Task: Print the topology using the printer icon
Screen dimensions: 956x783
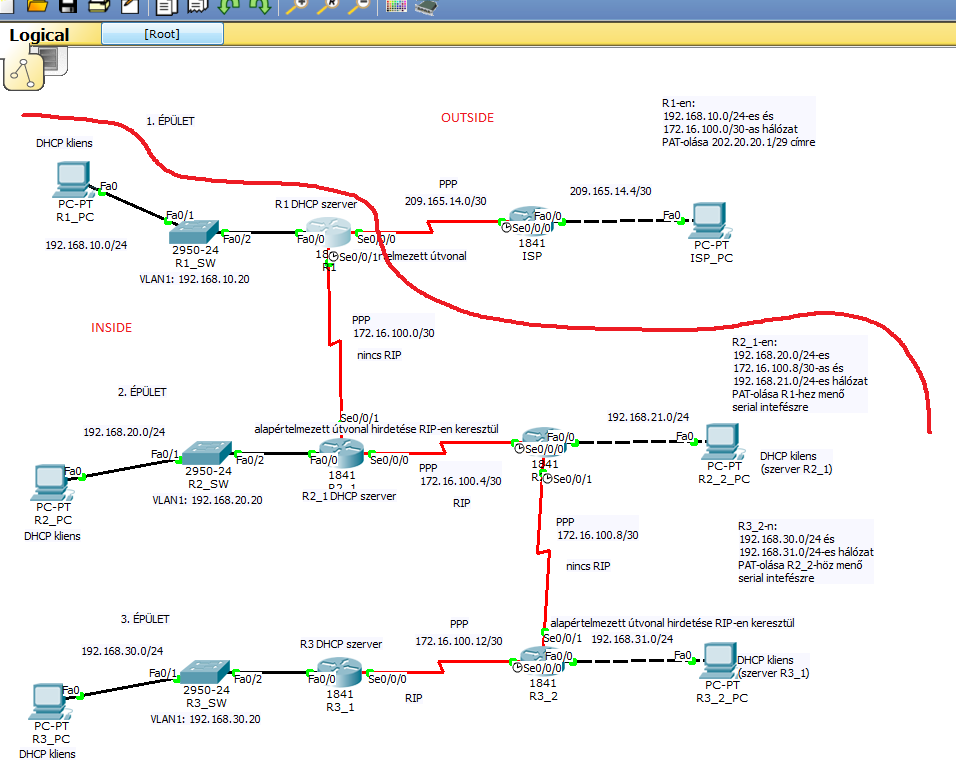Action: pyautogui.click(x=99, y=5)
